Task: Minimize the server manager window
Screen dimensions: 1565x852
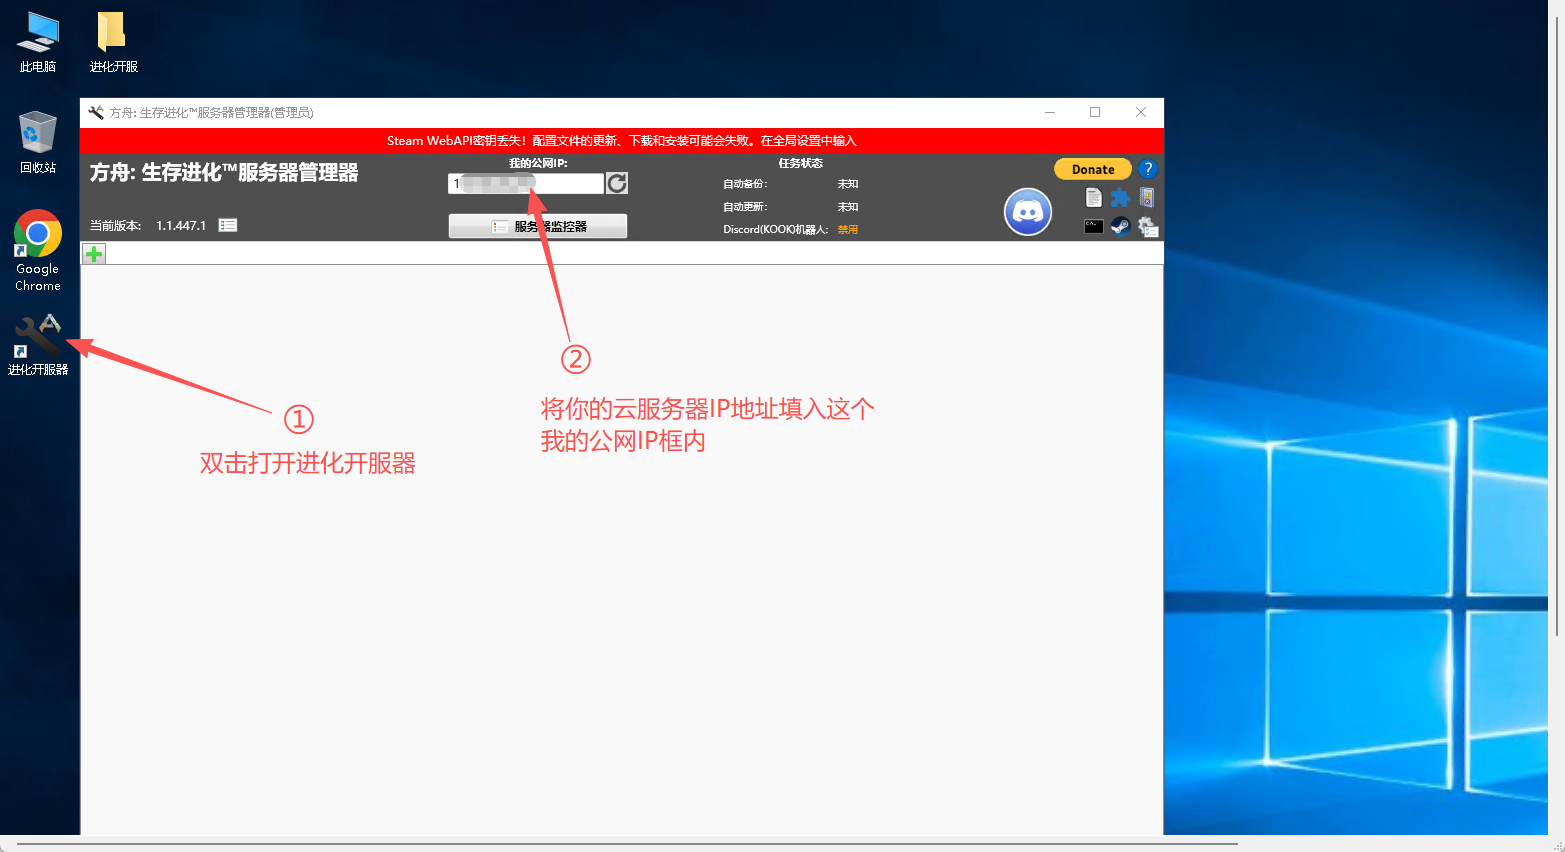Action: coord(1050,112)
